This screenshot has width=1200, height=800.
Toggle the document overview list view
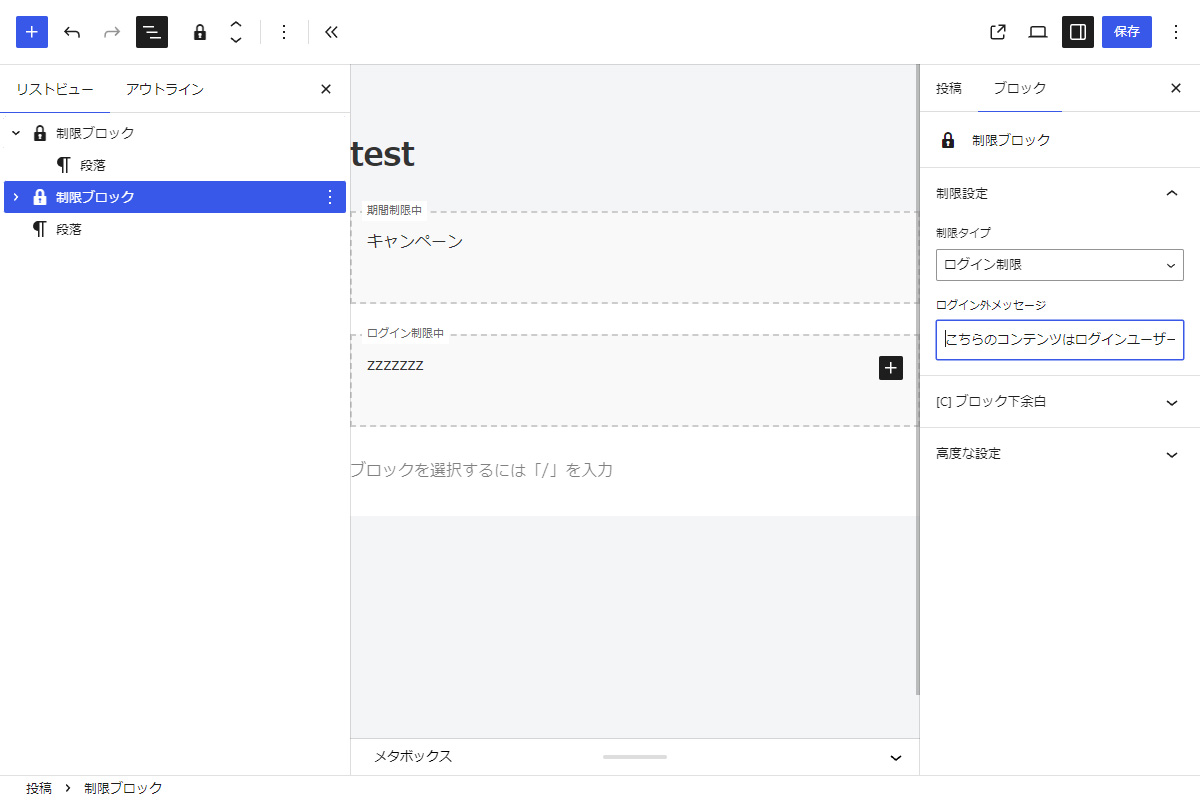[152, 32]
